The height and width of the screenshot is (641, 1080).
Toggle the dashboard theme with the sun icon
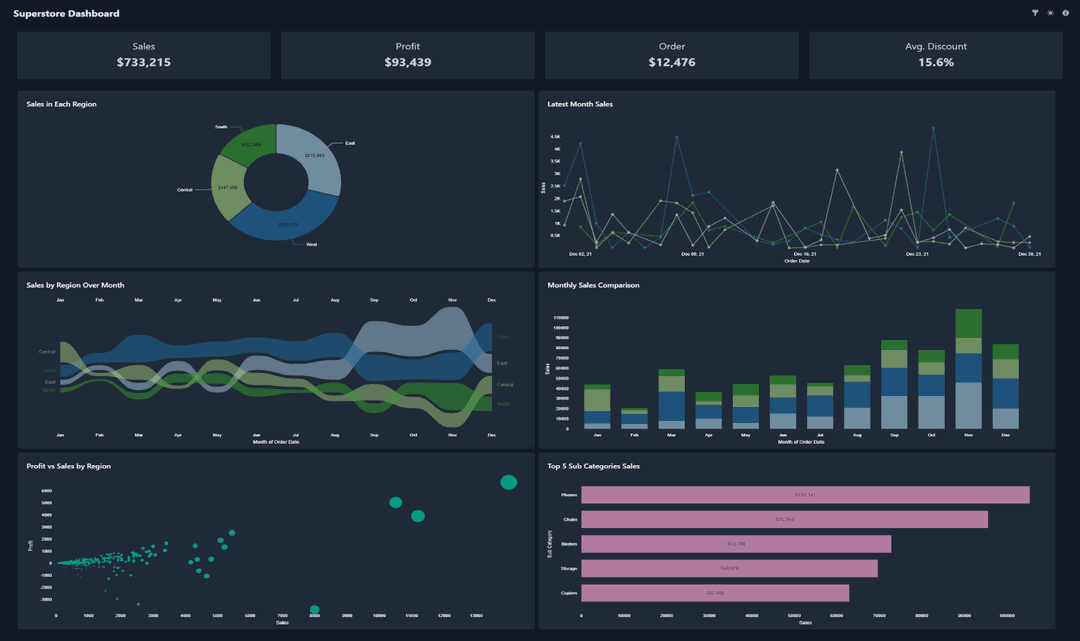coord(1050,12)
